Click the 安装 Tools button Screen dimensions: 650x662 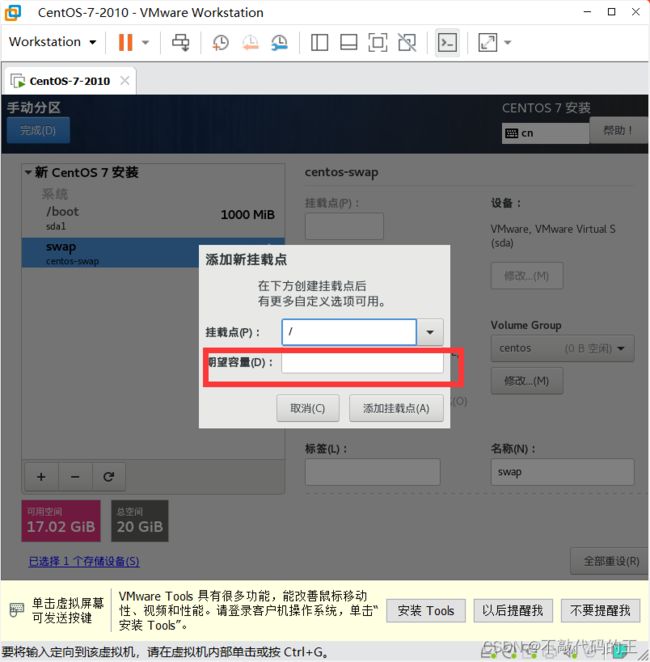426,610
